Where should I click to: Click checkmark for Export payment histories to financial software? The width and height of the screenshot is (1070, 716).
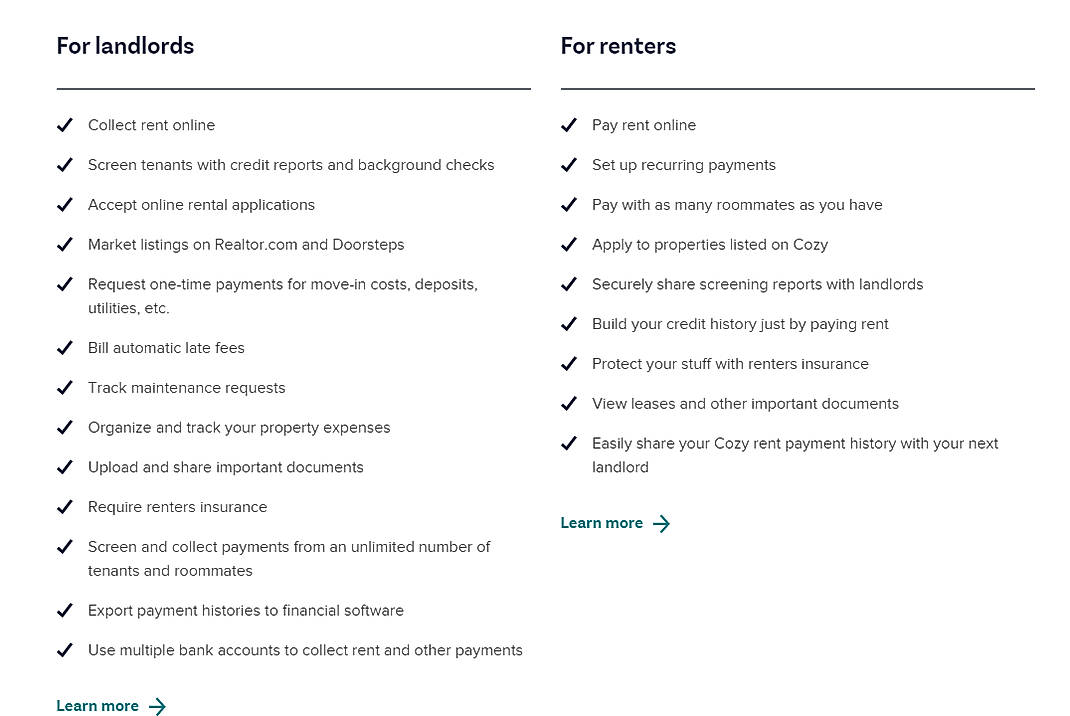tap(65, 611)
